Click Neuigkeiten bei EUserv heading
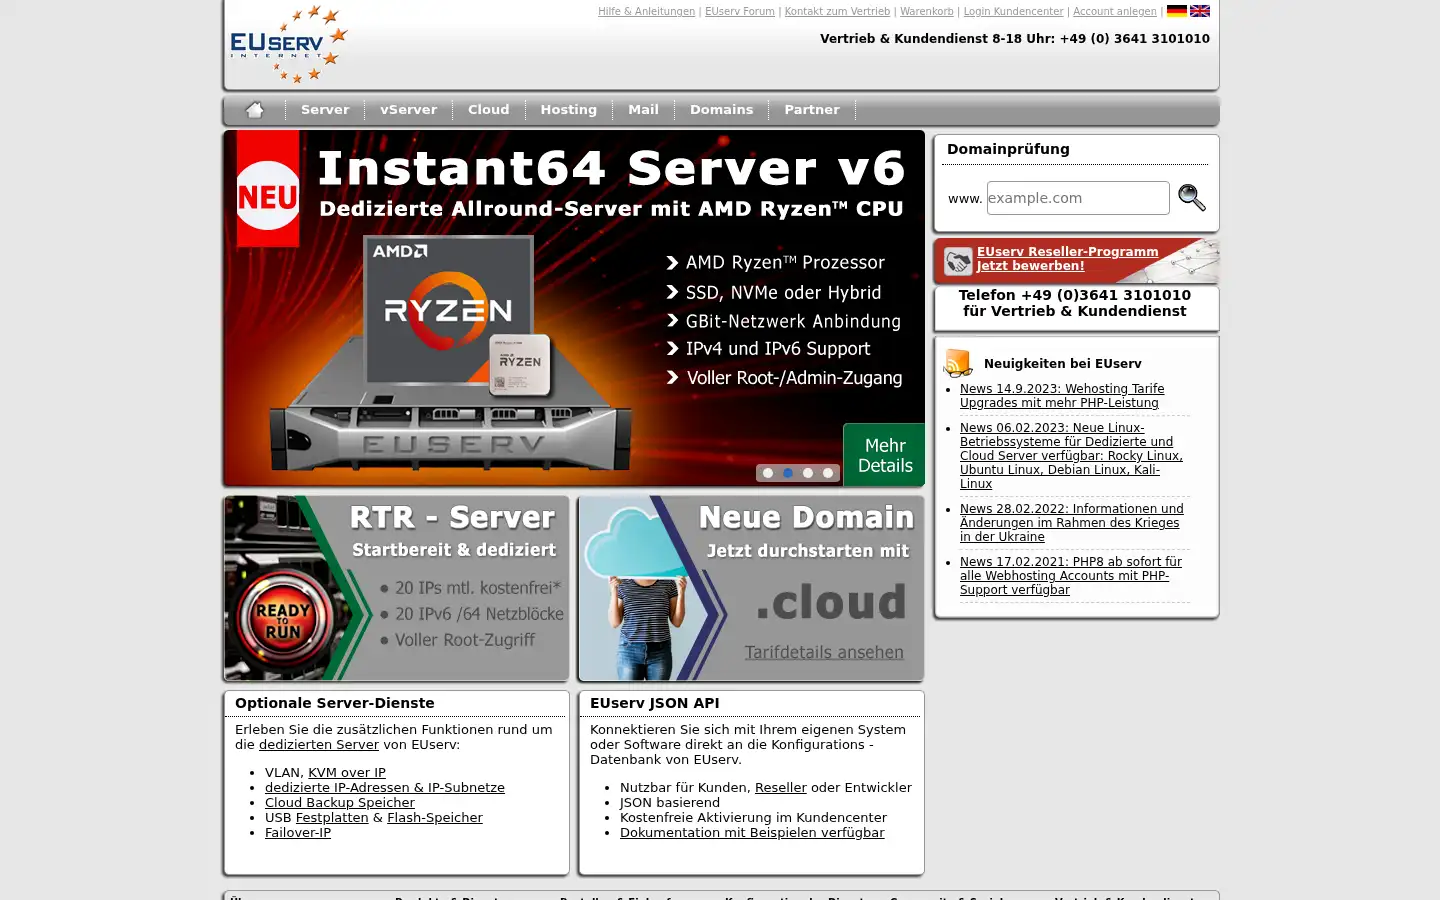Image resolution: width=1440 pixels, height=900 pixels. pyautogui.click(x=1063, y=364)
